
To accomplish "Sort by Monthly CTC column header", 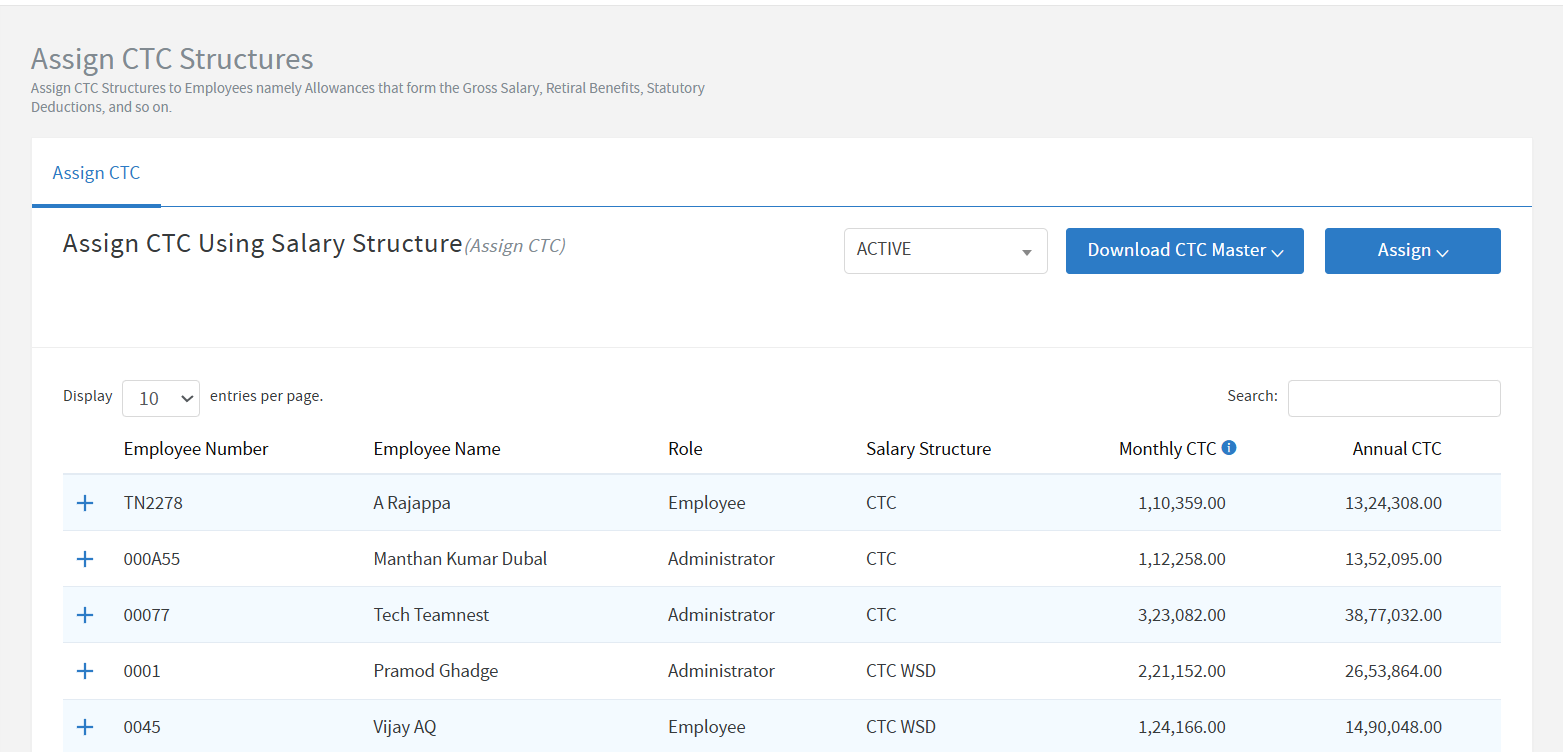I will click(x=1167, y=449).
